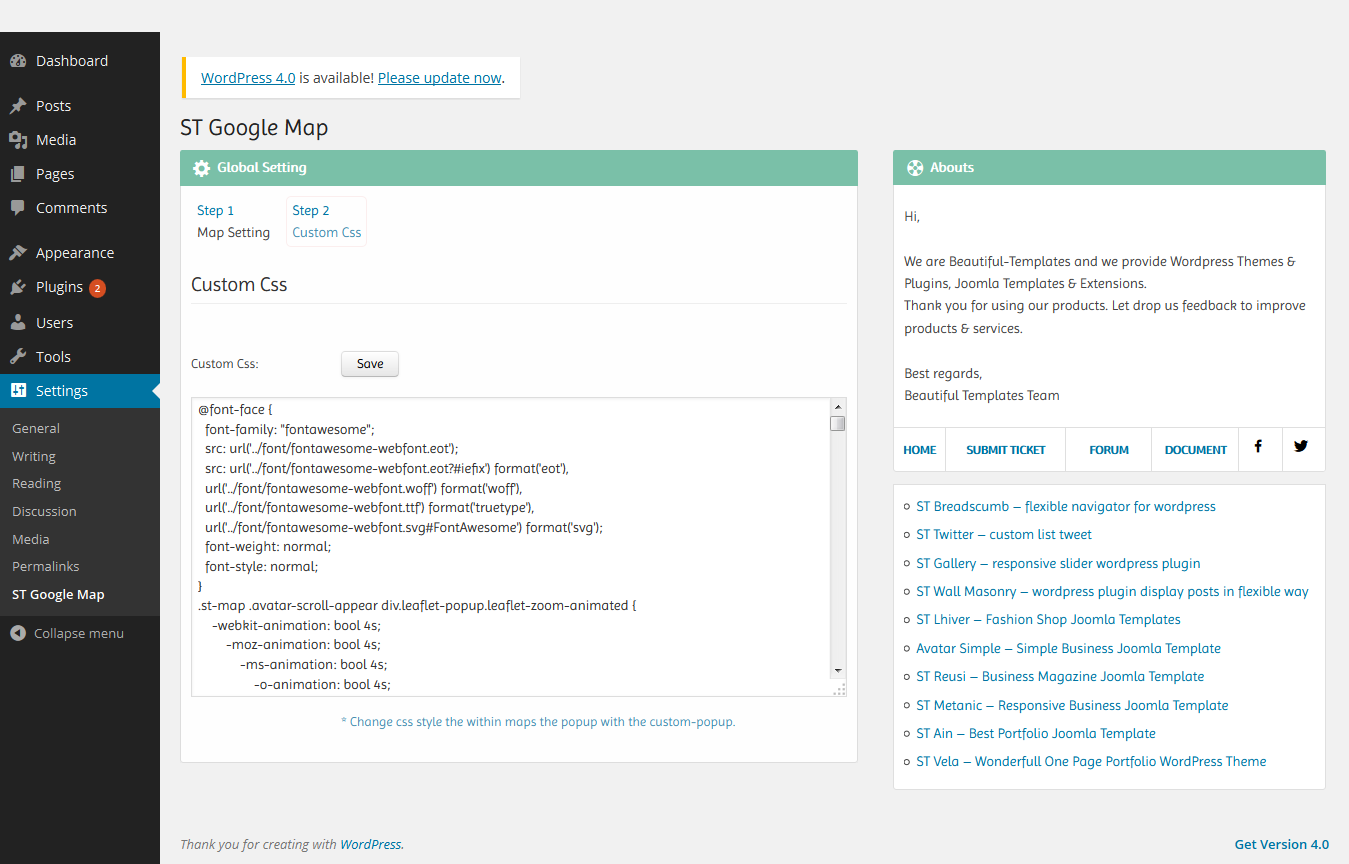Screen dimensions: 1349x864
Task: Click the Settings sliders icon
Action: point(18,391)
